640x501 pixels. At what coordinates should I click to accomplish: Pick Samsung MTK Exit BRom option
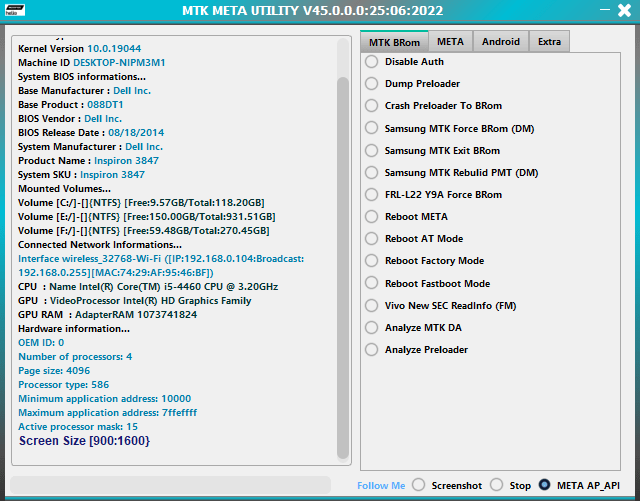pyautogui.click(x=432, y=151)
